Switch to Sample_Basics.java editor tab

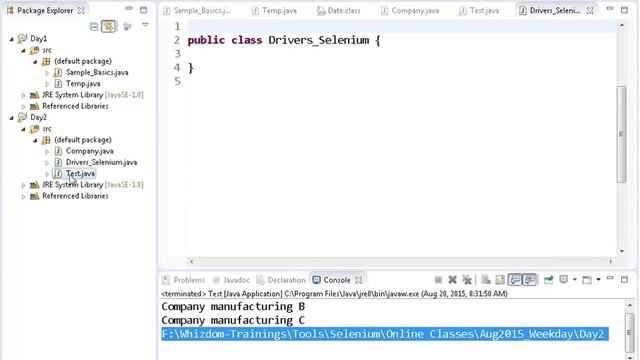(x=197, y=11)
